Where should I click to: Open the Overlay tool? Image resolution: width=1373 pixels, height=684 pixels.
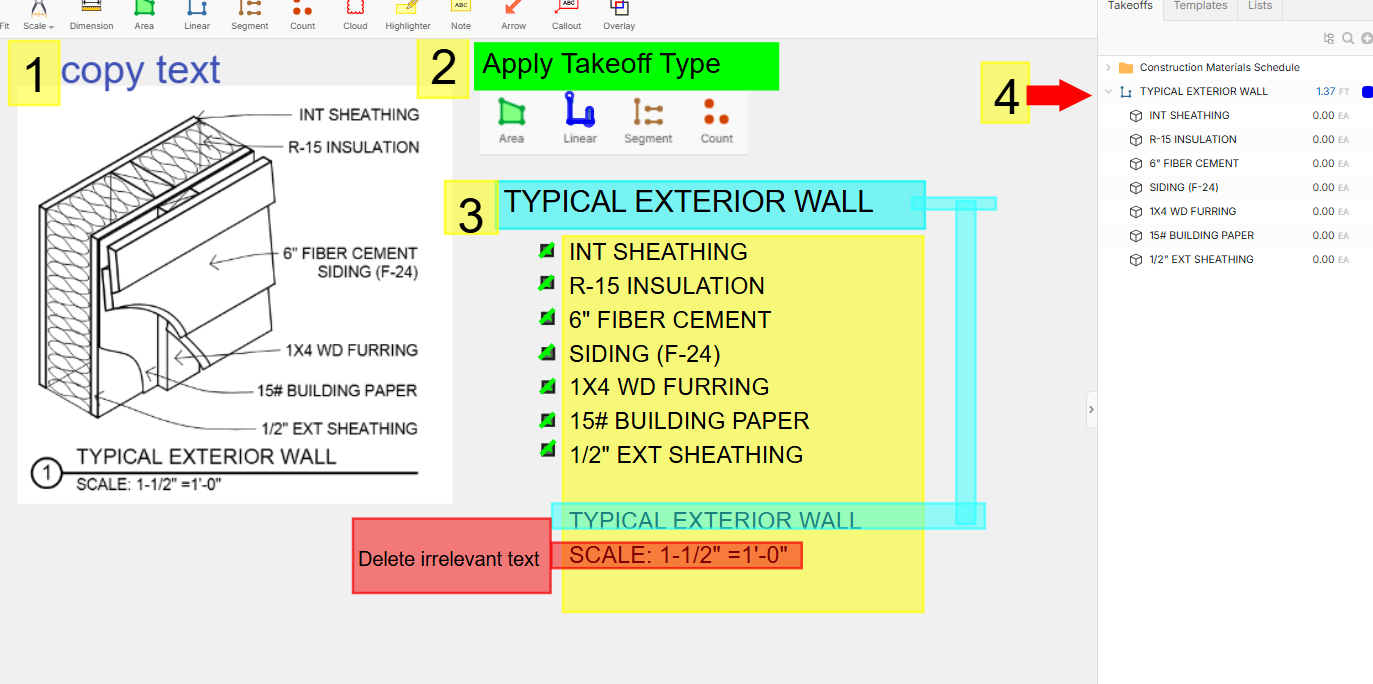[x=619, y=15]
